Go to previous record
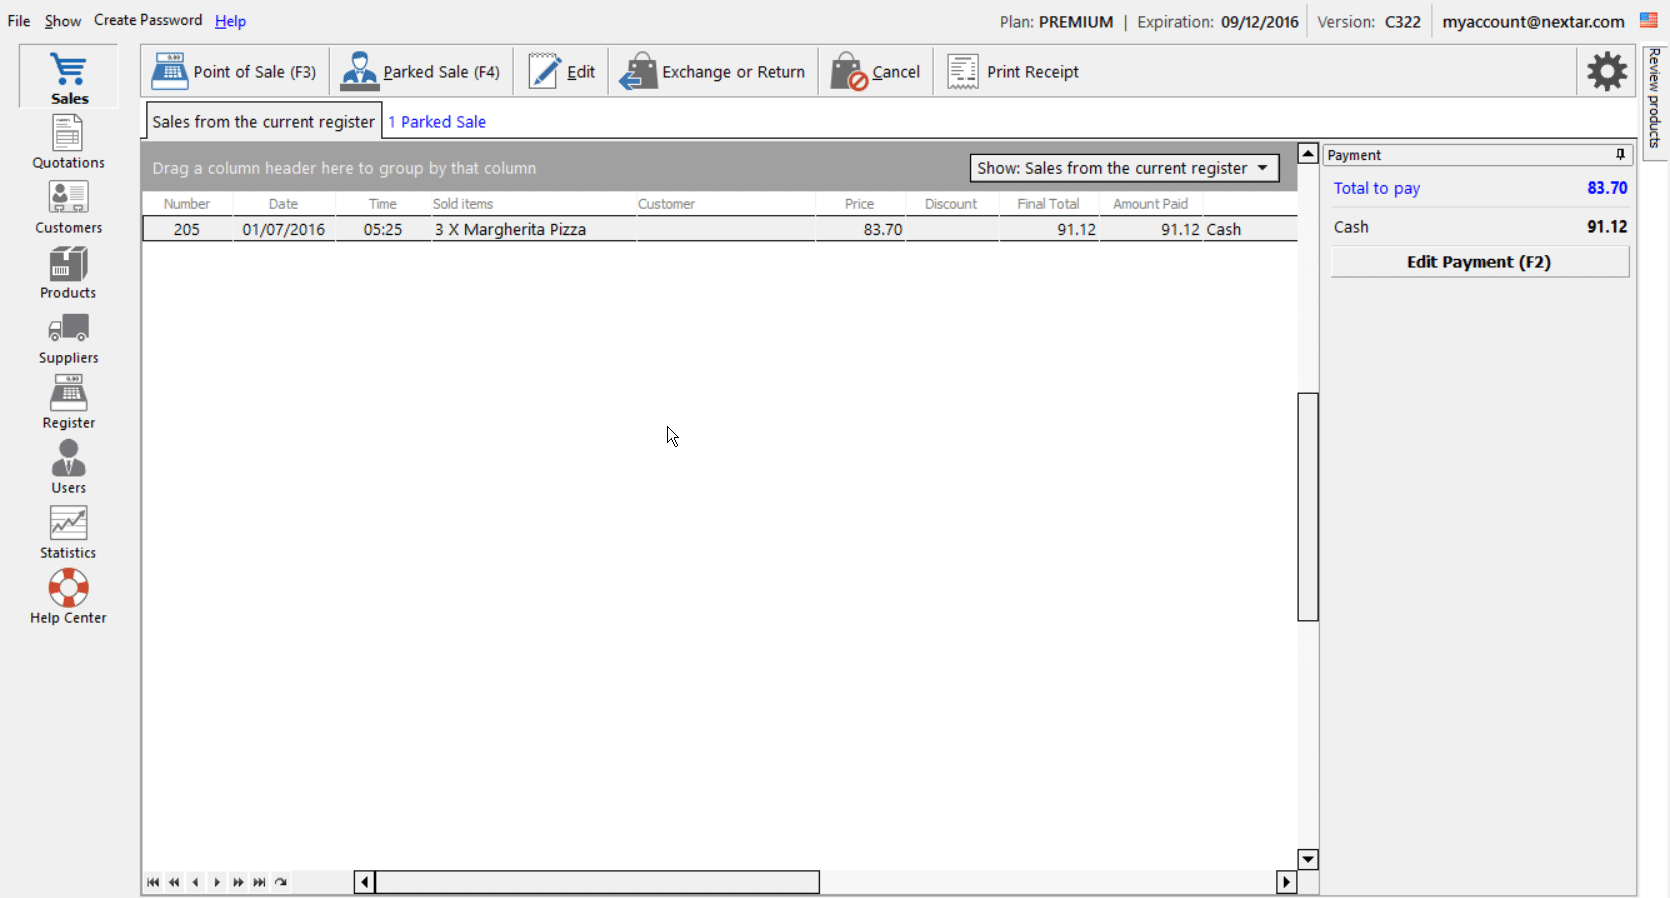This screenshot has height=898, width=1670. tap(195, 882)
